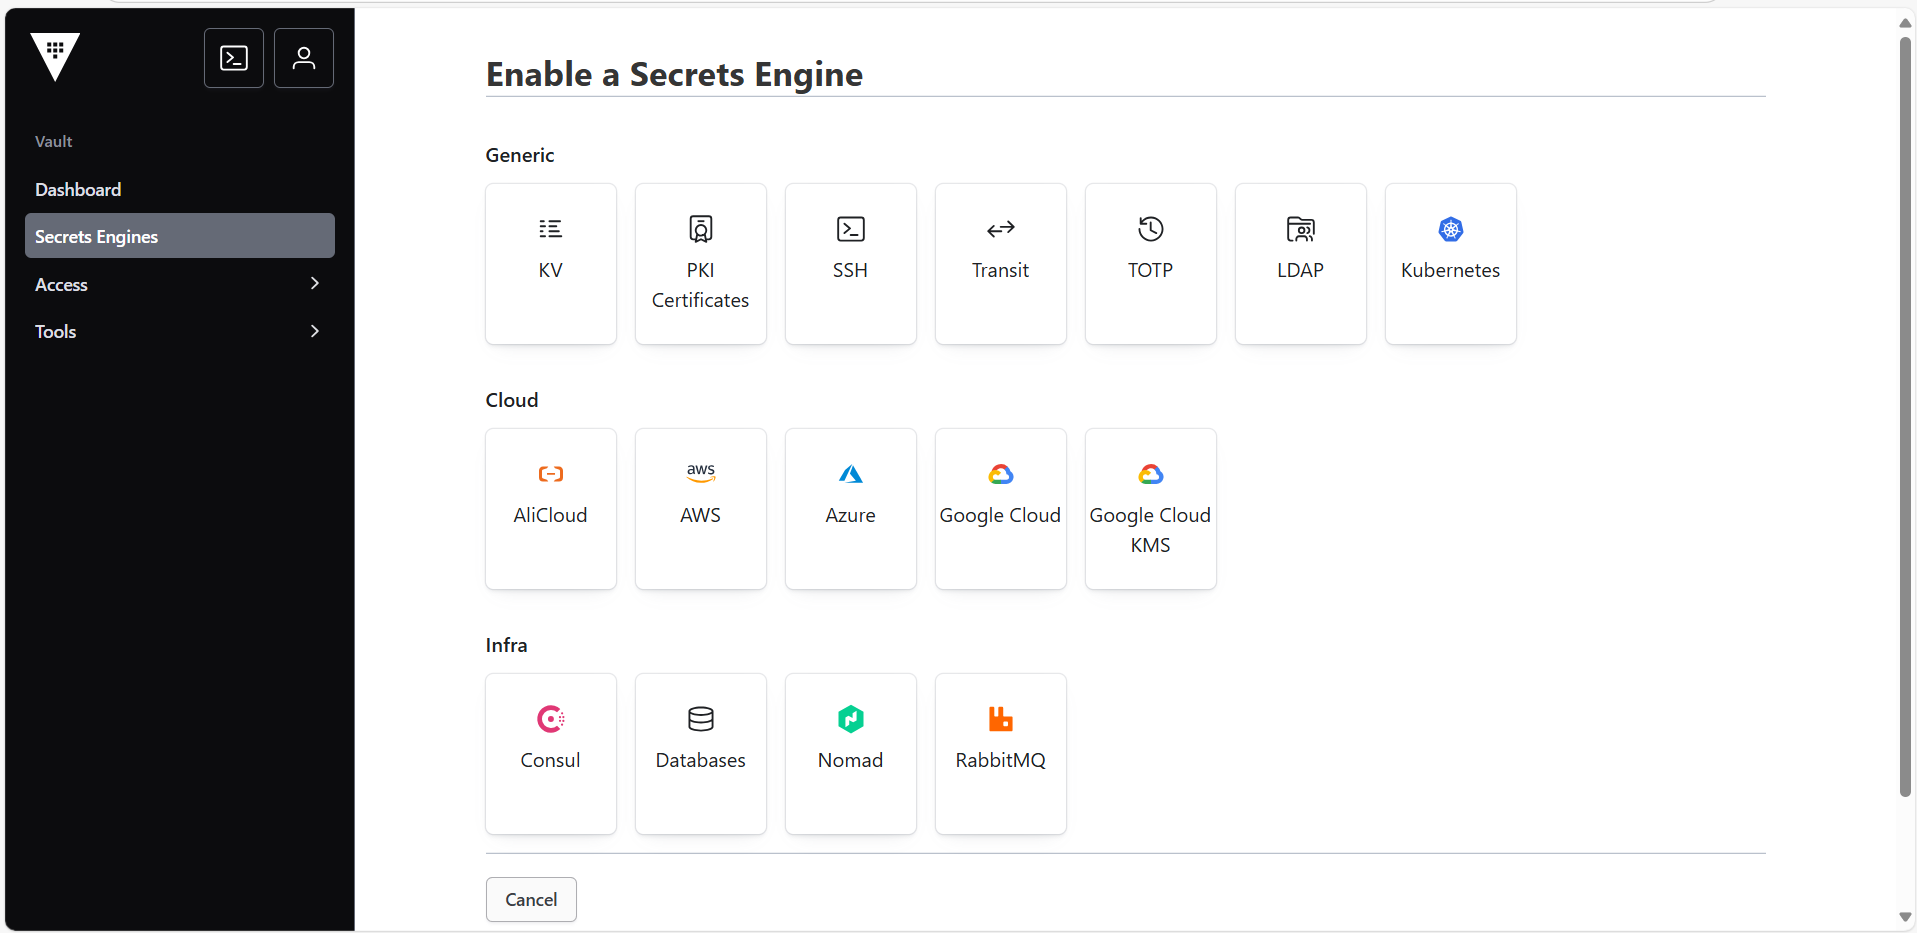1917x933 pixels.
Task: Select the Consul logo icon
Action: pyautogui.click(x=551, y=719)
